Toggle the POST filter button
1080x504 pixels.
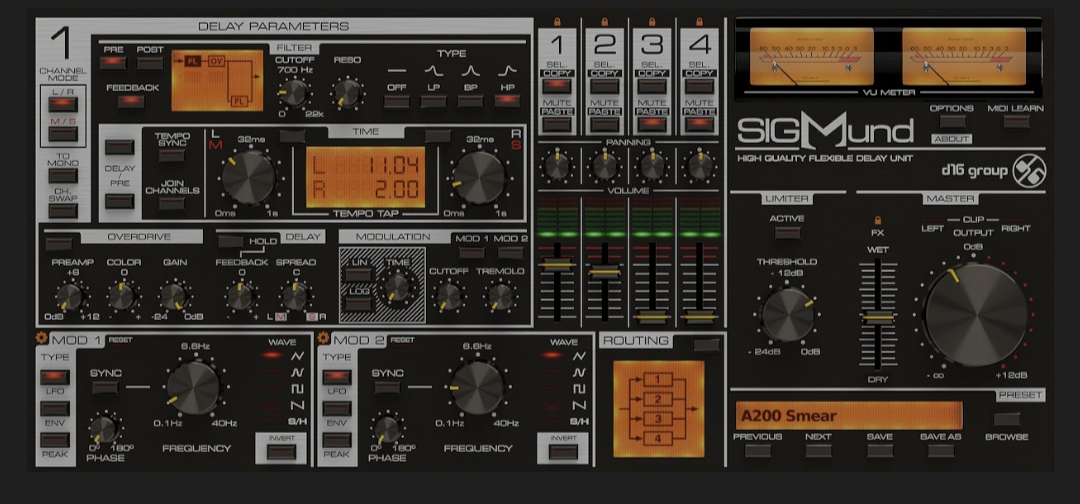coord(149,63)
